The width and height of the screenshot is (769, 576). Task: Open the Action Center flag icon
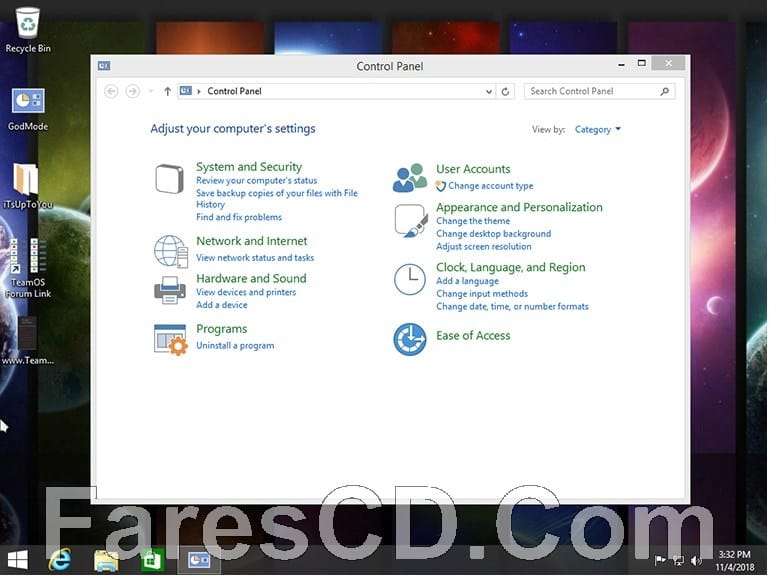click(x=660, y=560)
